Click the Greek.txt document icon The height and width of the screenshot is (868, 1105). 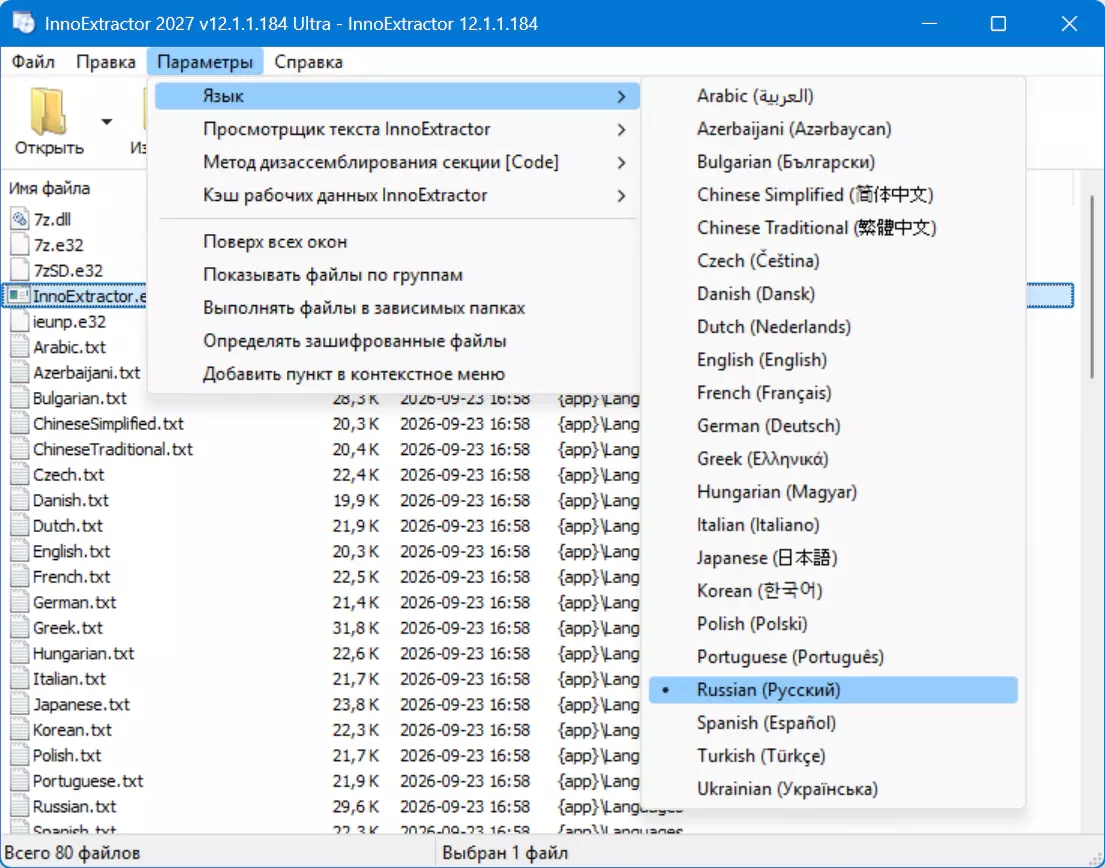[x=20, y=628]
